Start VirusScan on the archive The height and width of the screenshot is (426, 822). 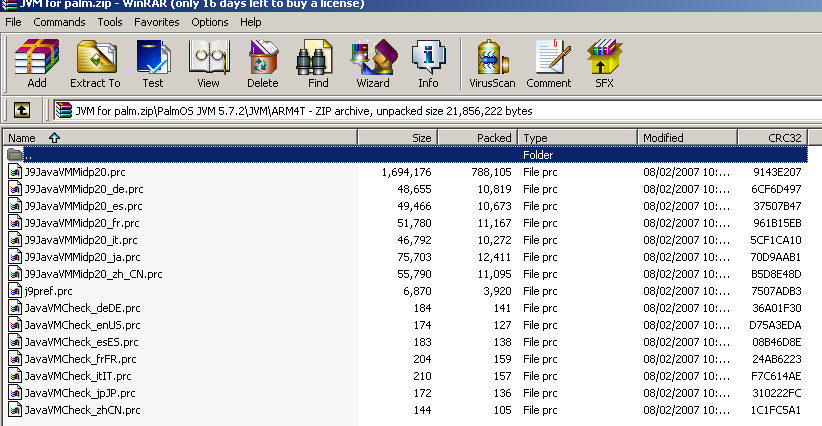[x=492, y=63]
